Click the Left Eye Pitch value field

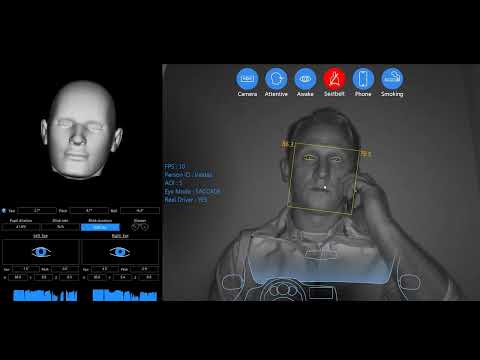coord(65,269)
